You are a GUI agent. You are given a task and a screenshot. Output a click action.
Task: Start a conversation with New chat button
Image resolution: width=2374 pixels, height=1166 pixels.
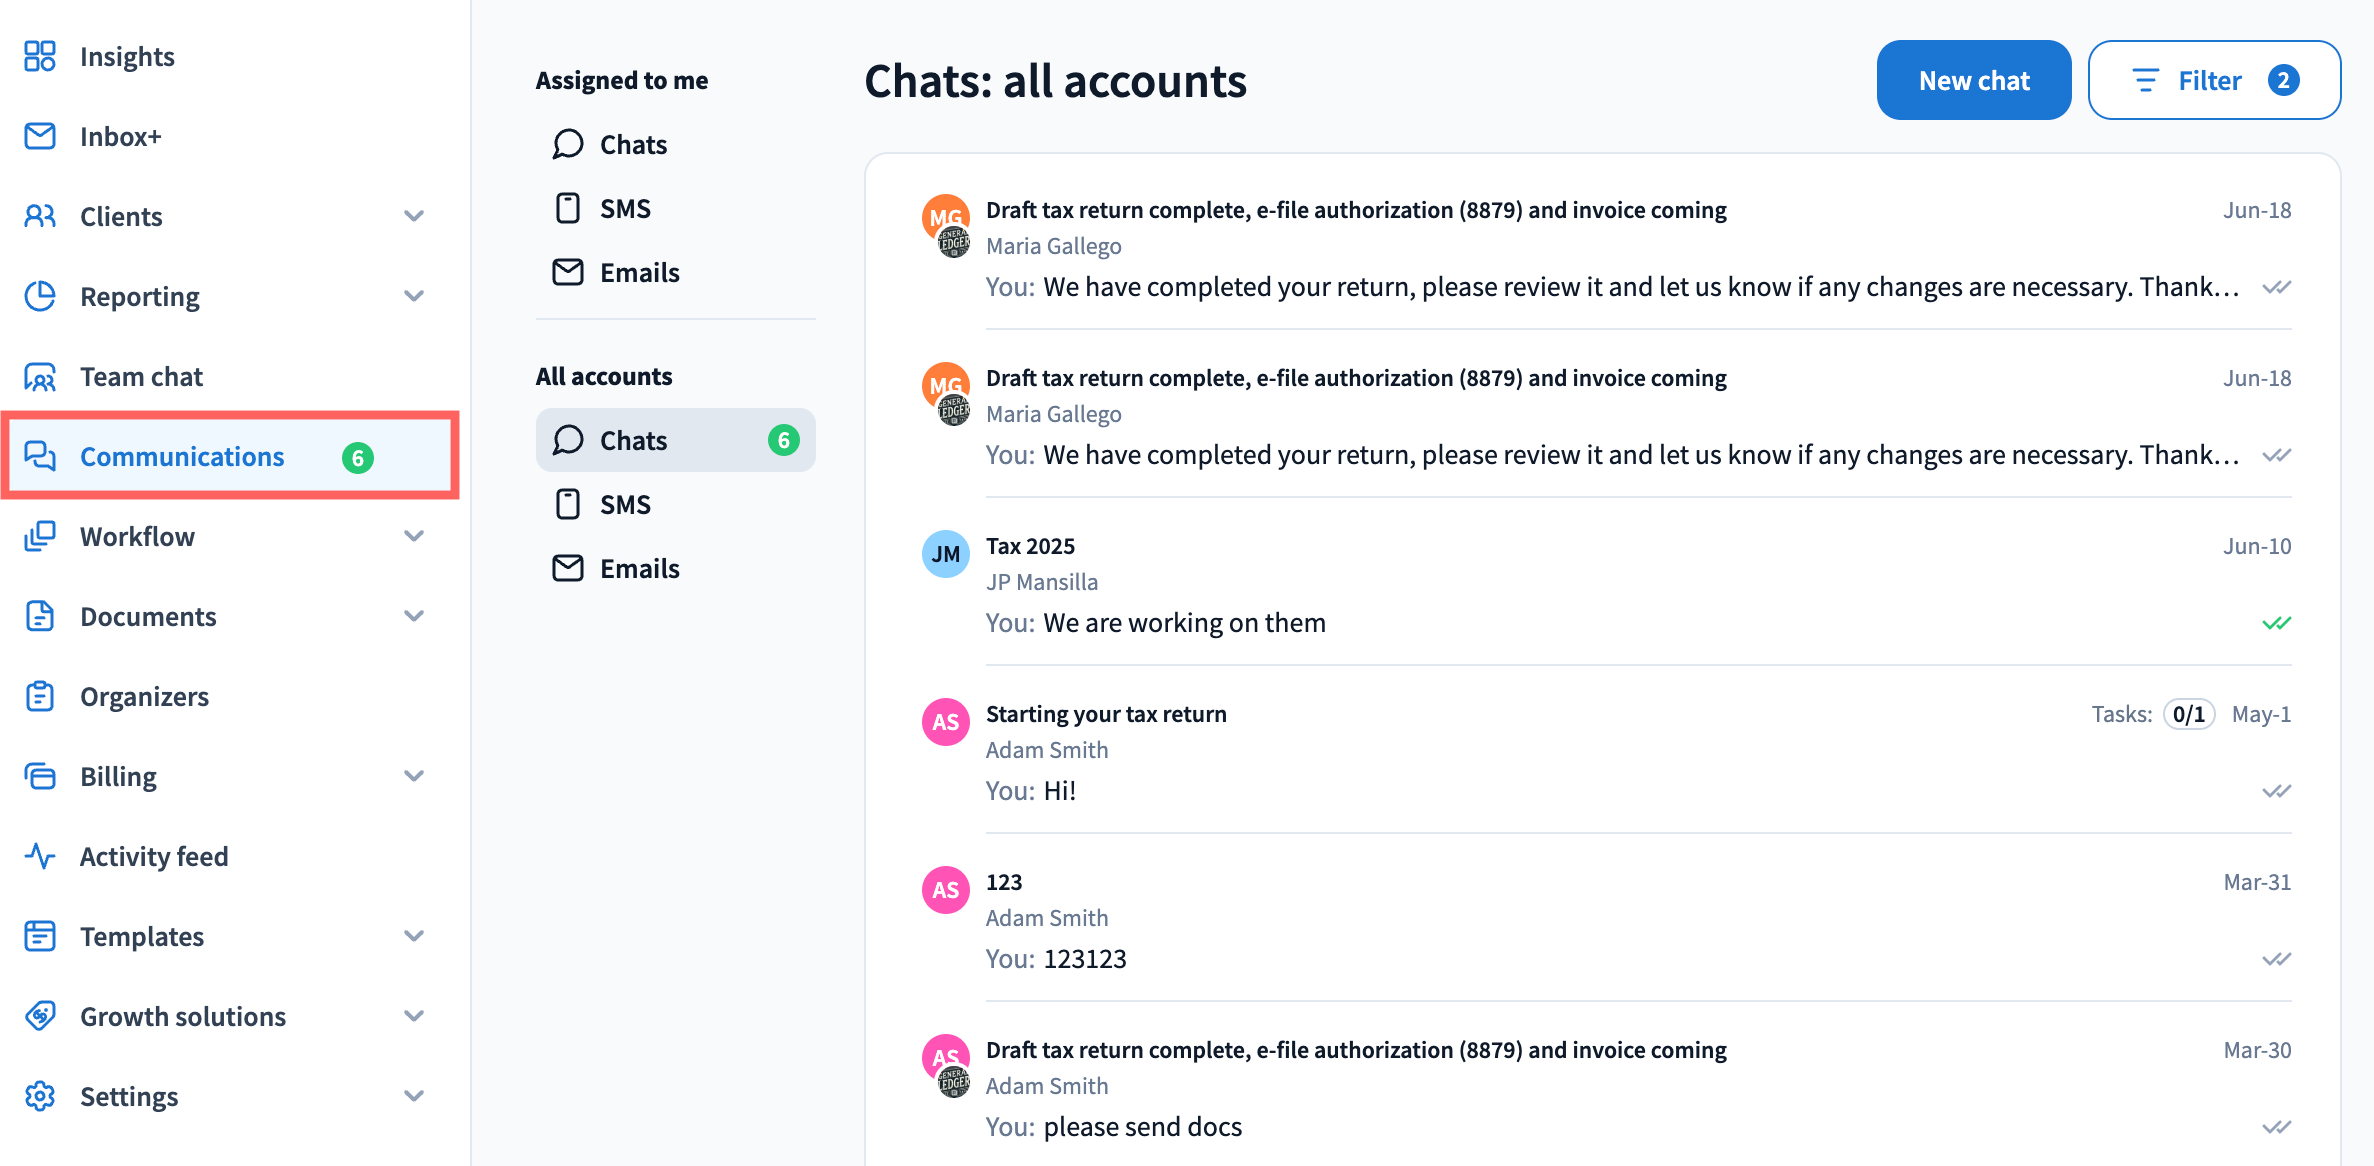tap(1974, 80)
